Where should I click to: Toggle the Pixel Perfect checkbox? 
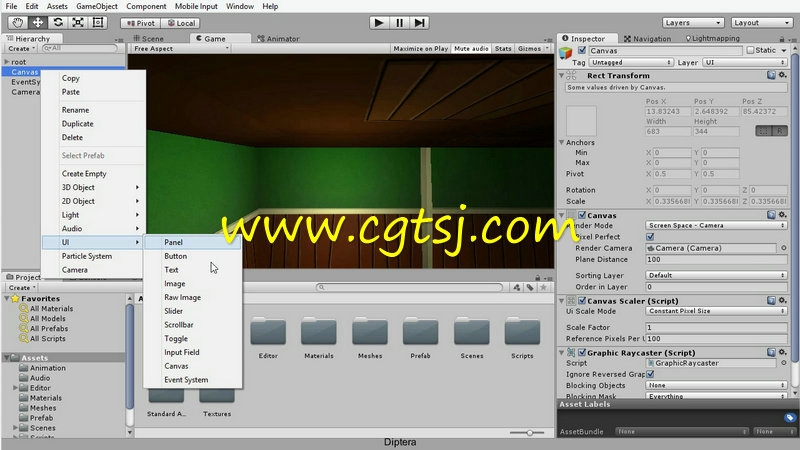coord(650,237)
